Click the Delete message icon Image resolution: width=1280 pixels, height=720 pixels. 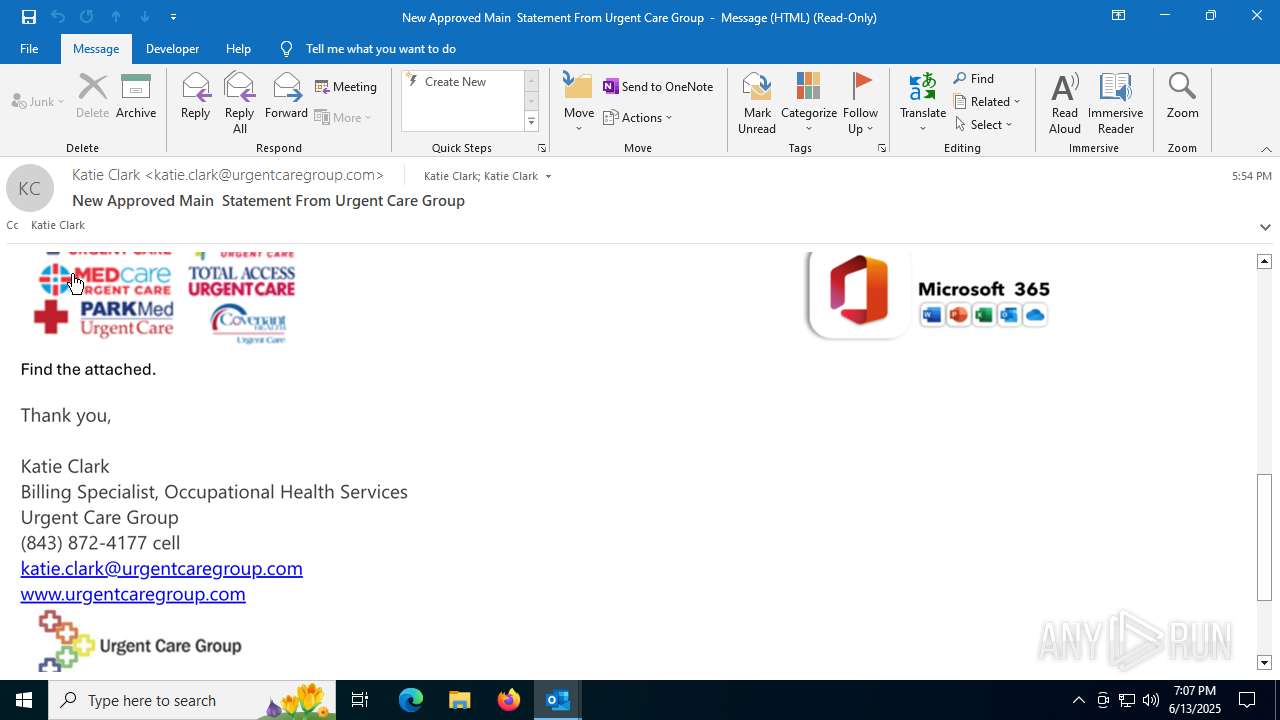tap(92, 97)
